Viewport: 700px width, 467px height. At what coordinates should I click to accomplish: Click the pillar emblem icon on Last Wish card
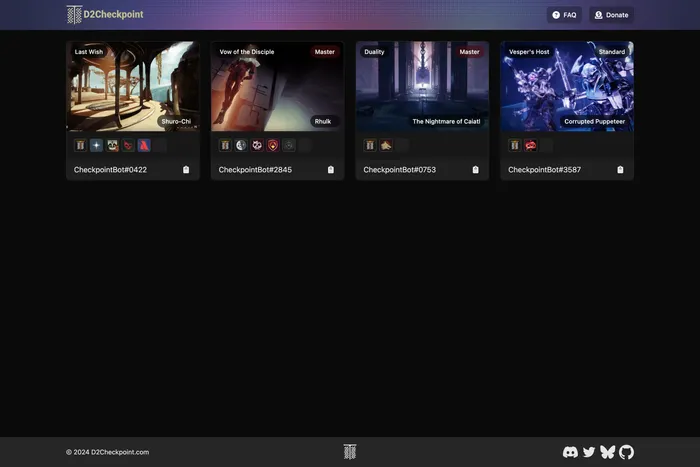(x=80, y=145)
